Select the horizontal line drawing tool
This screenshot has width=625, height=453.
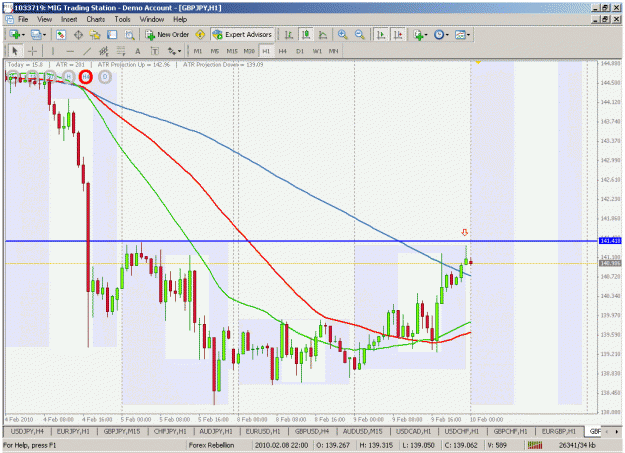[x=70, y=51]
